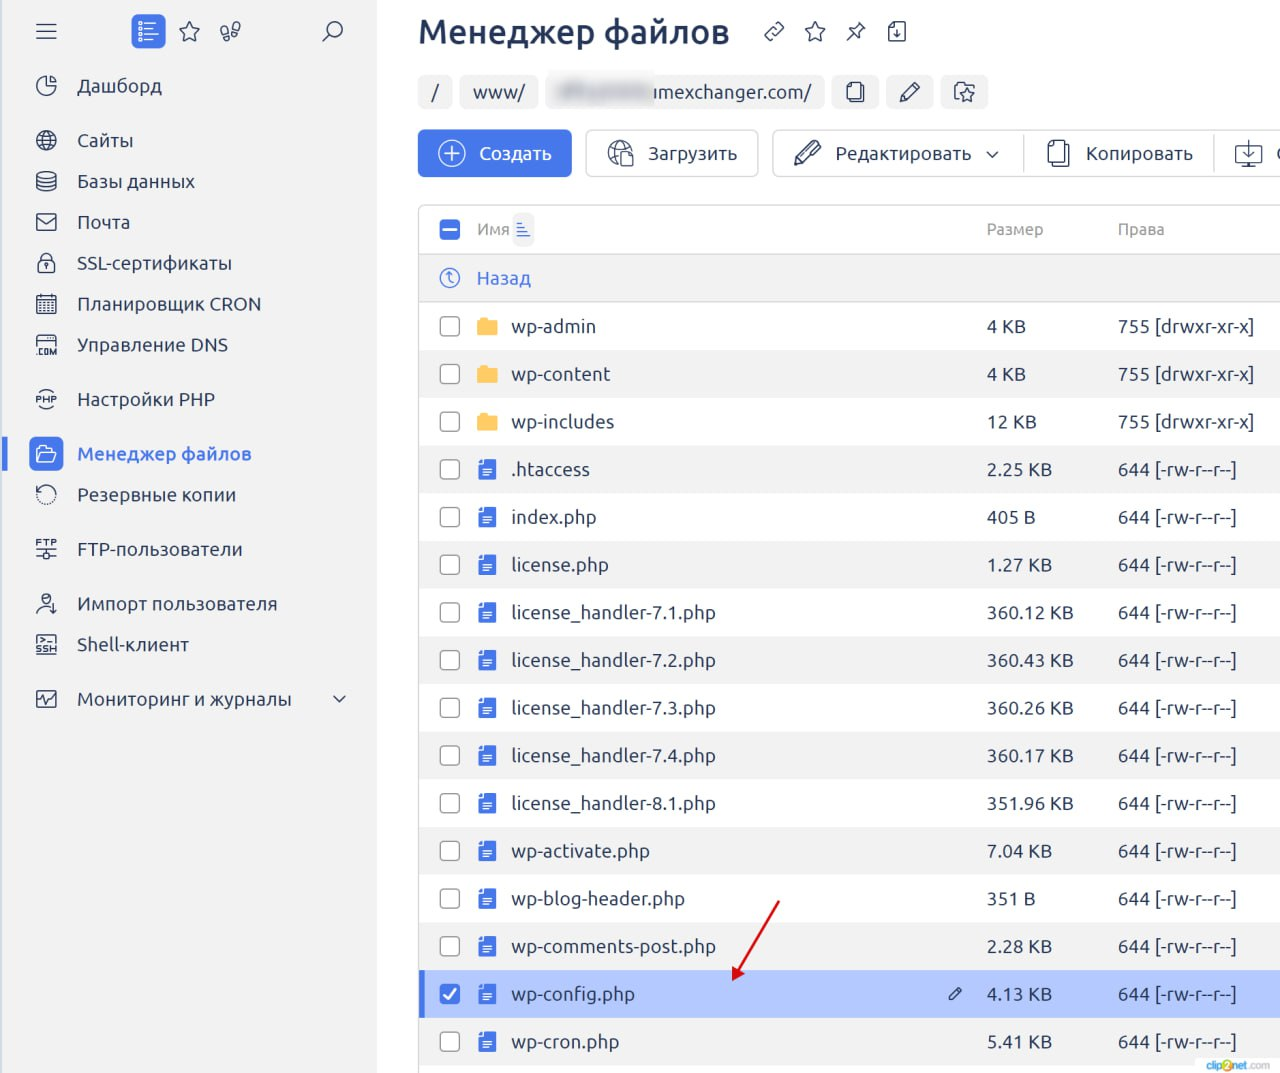Open the wp-content folder
The height and width of the screenshot is (1073, 1280).
560,374
